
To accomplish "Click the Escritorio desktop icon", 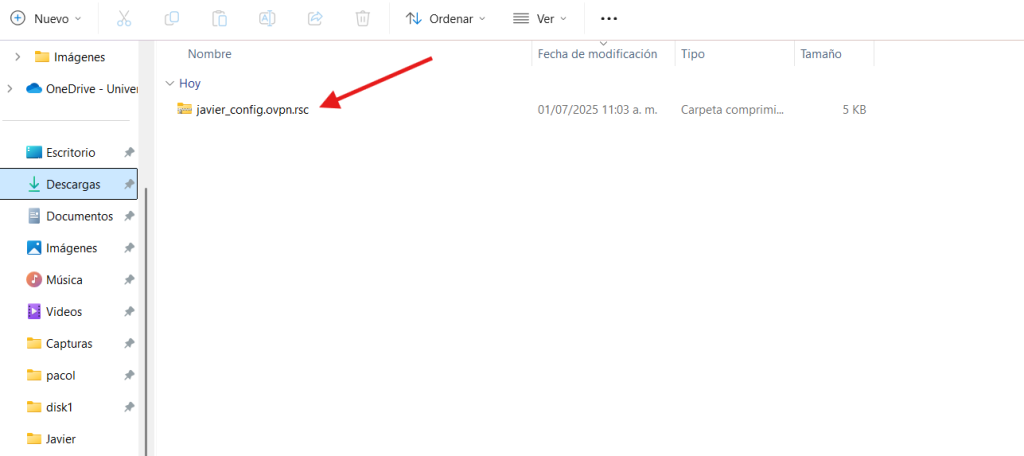I will [x=34, y=152].
